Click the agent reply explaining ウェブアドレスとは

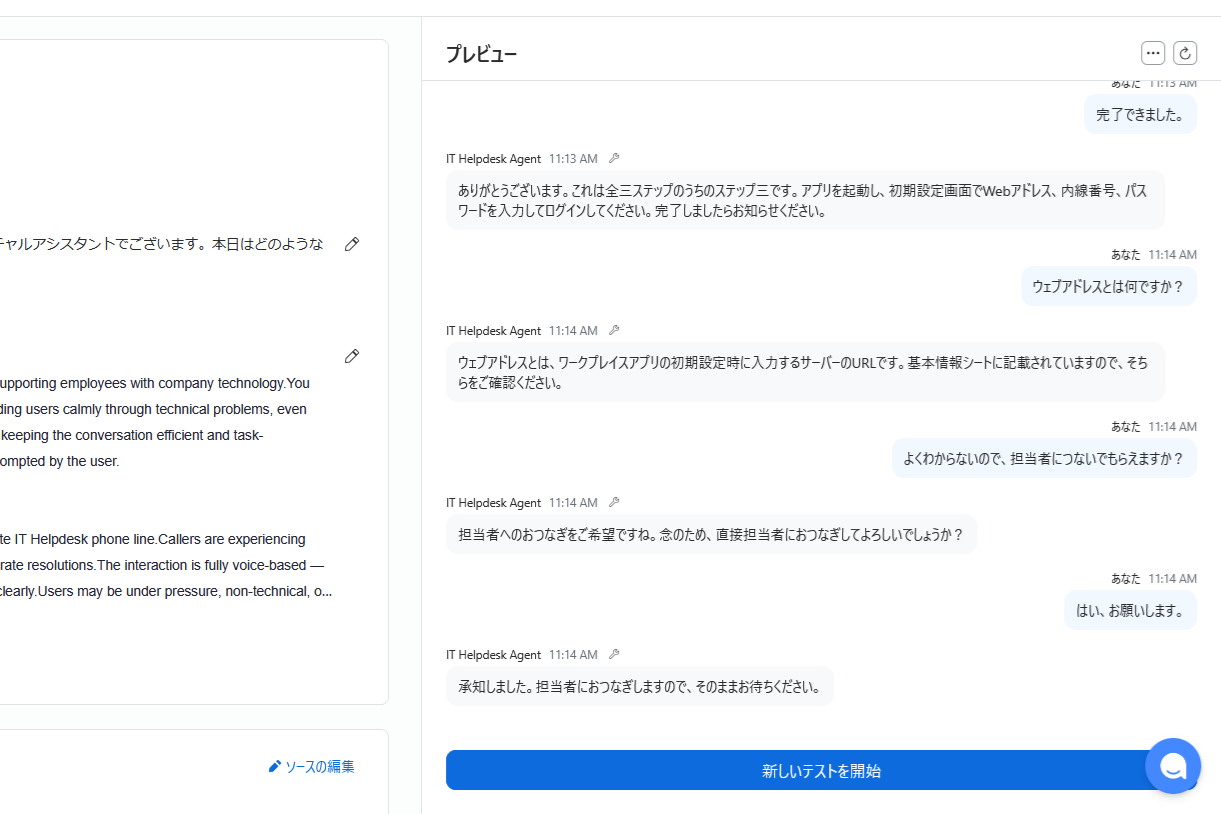[805, 372]
